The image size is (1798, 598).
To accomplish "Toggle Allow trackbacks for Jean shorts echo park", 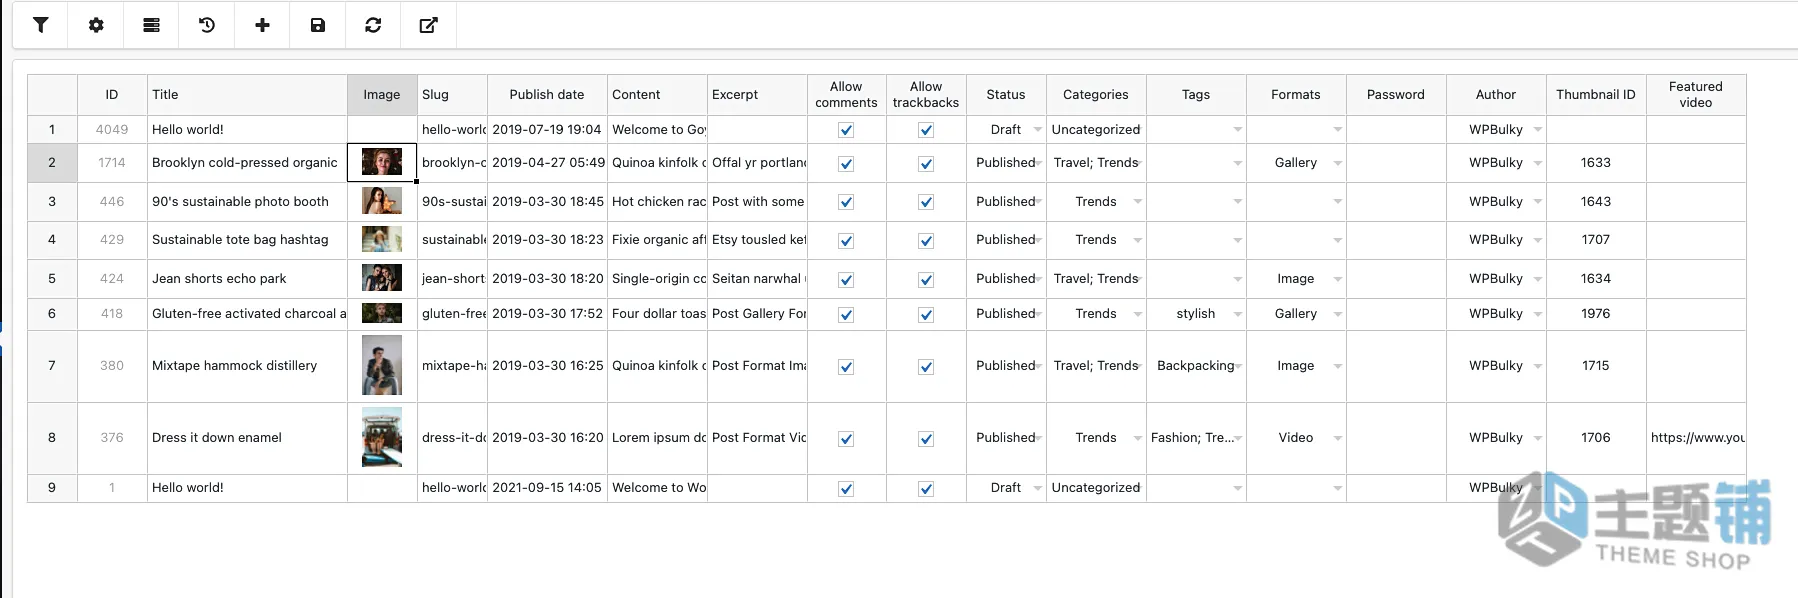I will [926, 279].
